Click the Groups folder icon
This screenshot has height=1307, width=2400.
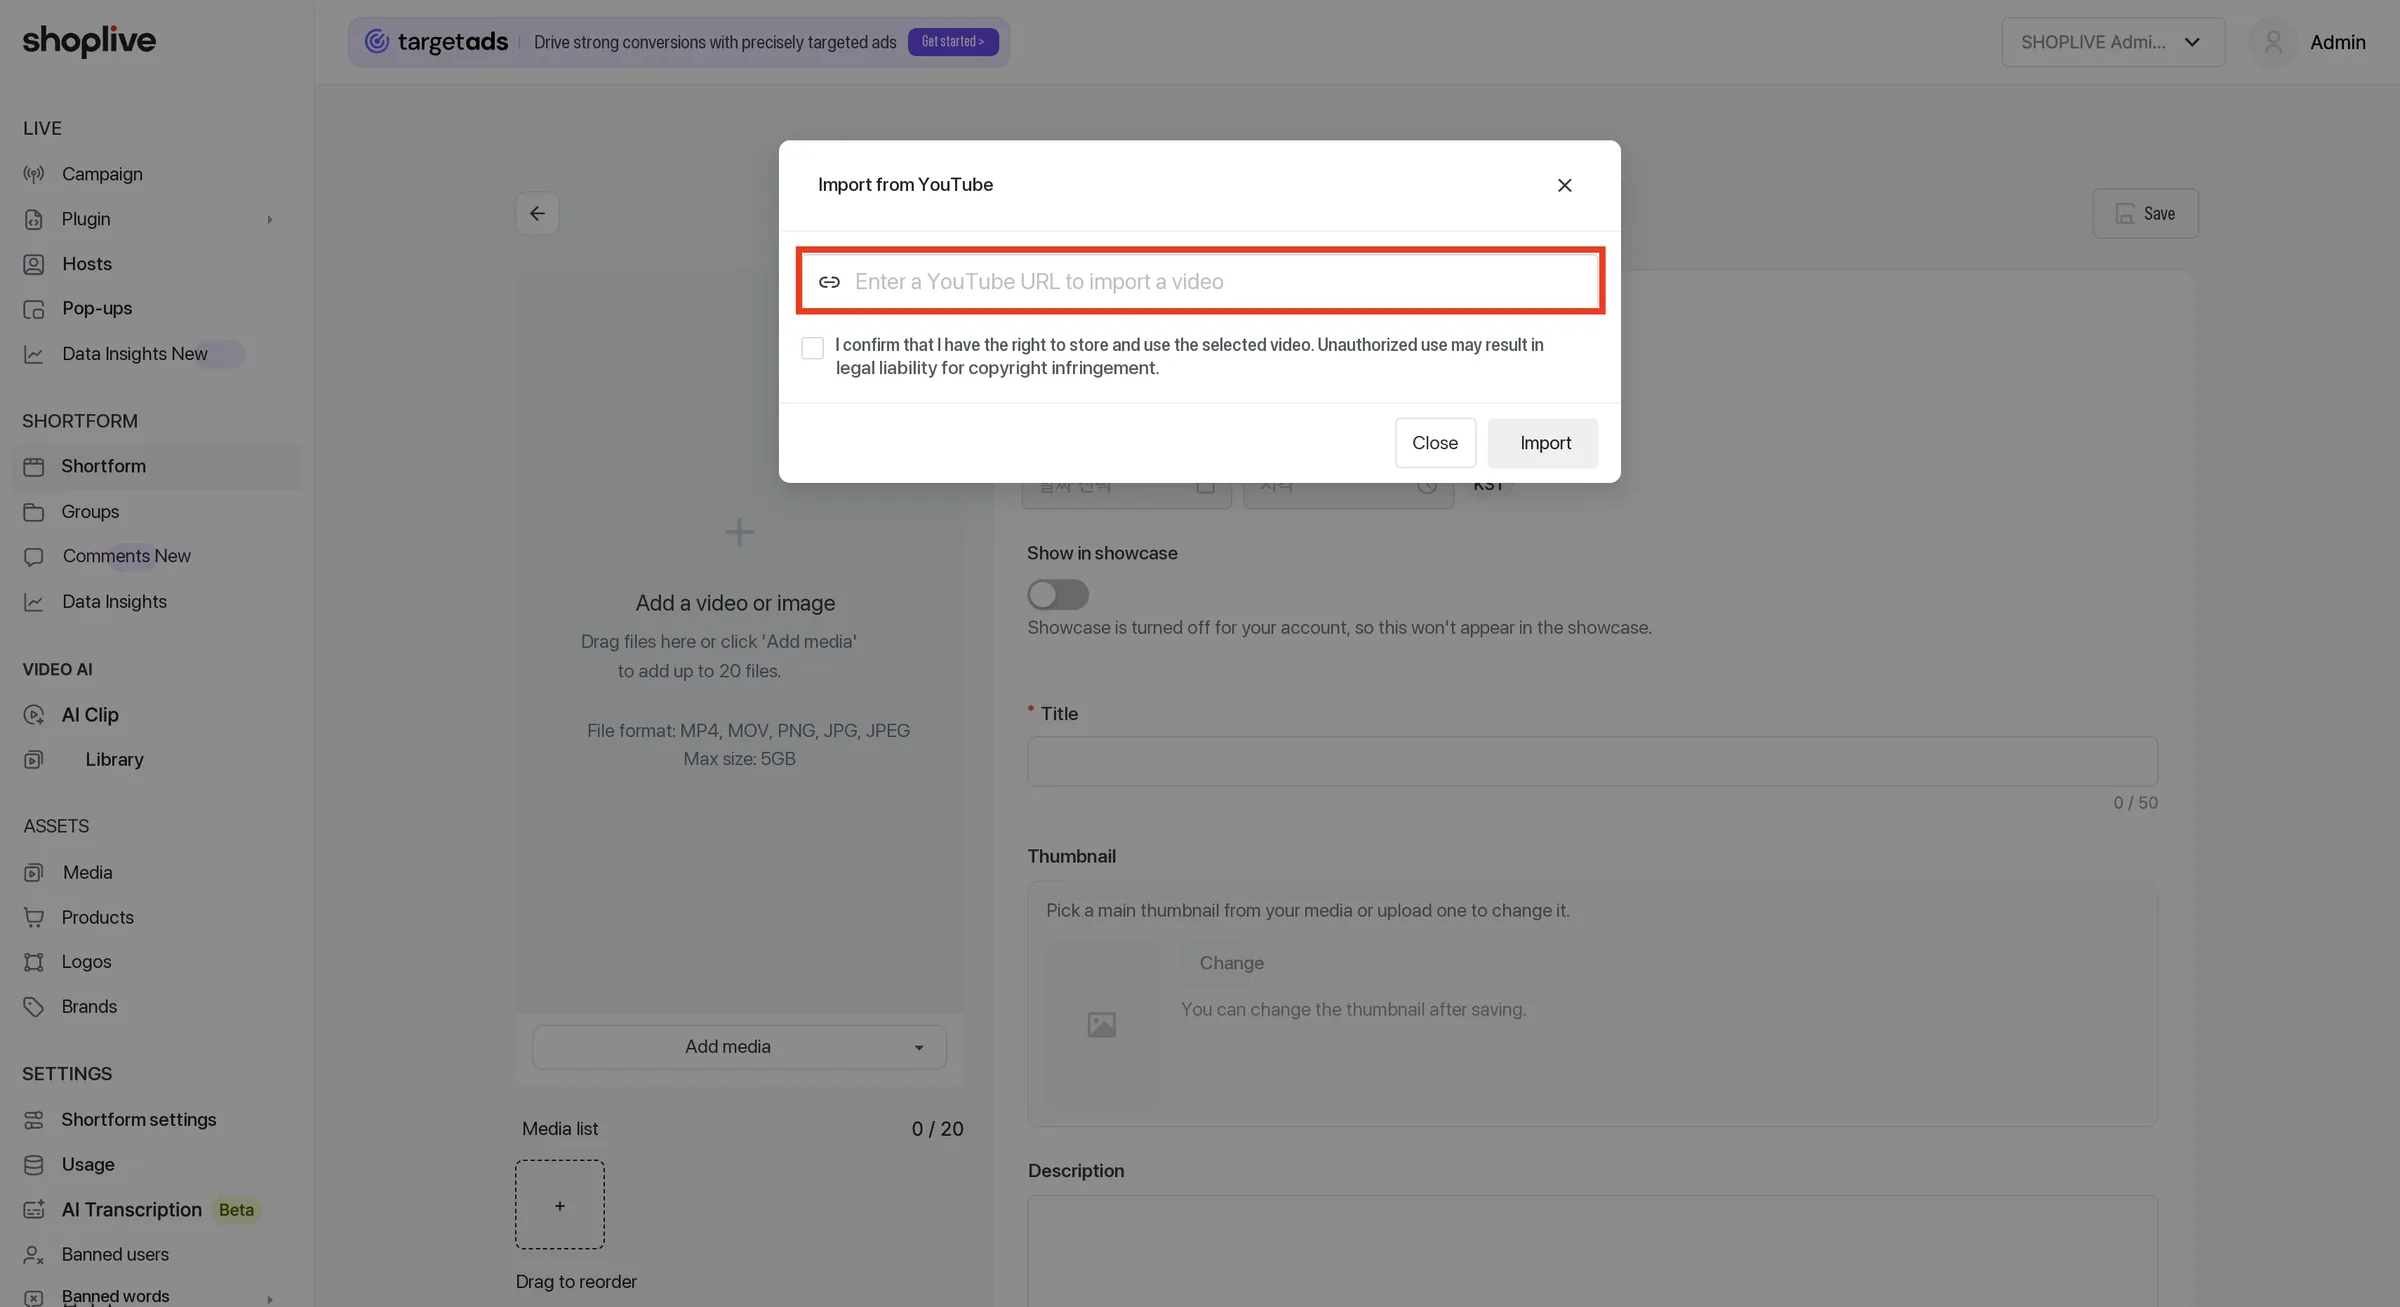[x=34, y=512]
